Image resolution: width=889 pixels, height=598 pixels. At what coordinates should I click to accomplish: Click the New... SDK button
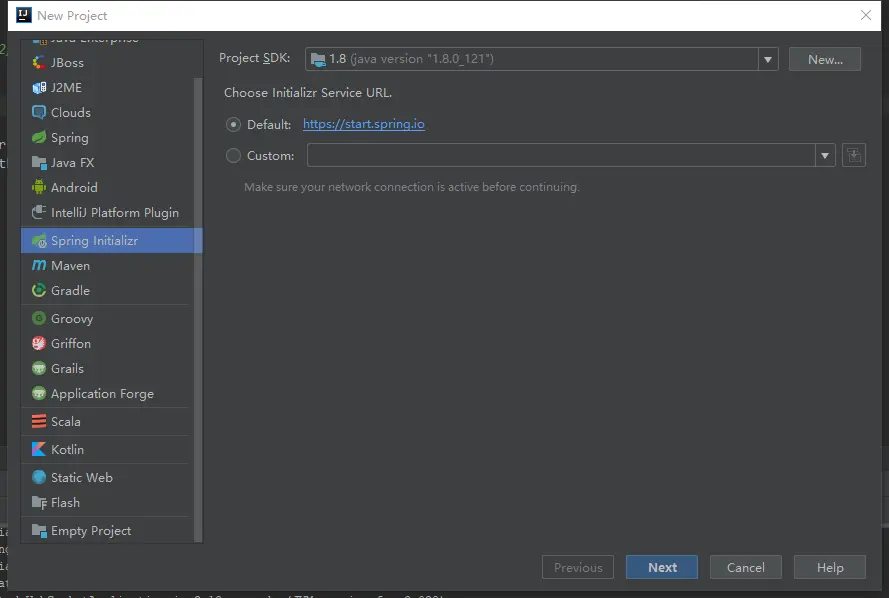825,60
